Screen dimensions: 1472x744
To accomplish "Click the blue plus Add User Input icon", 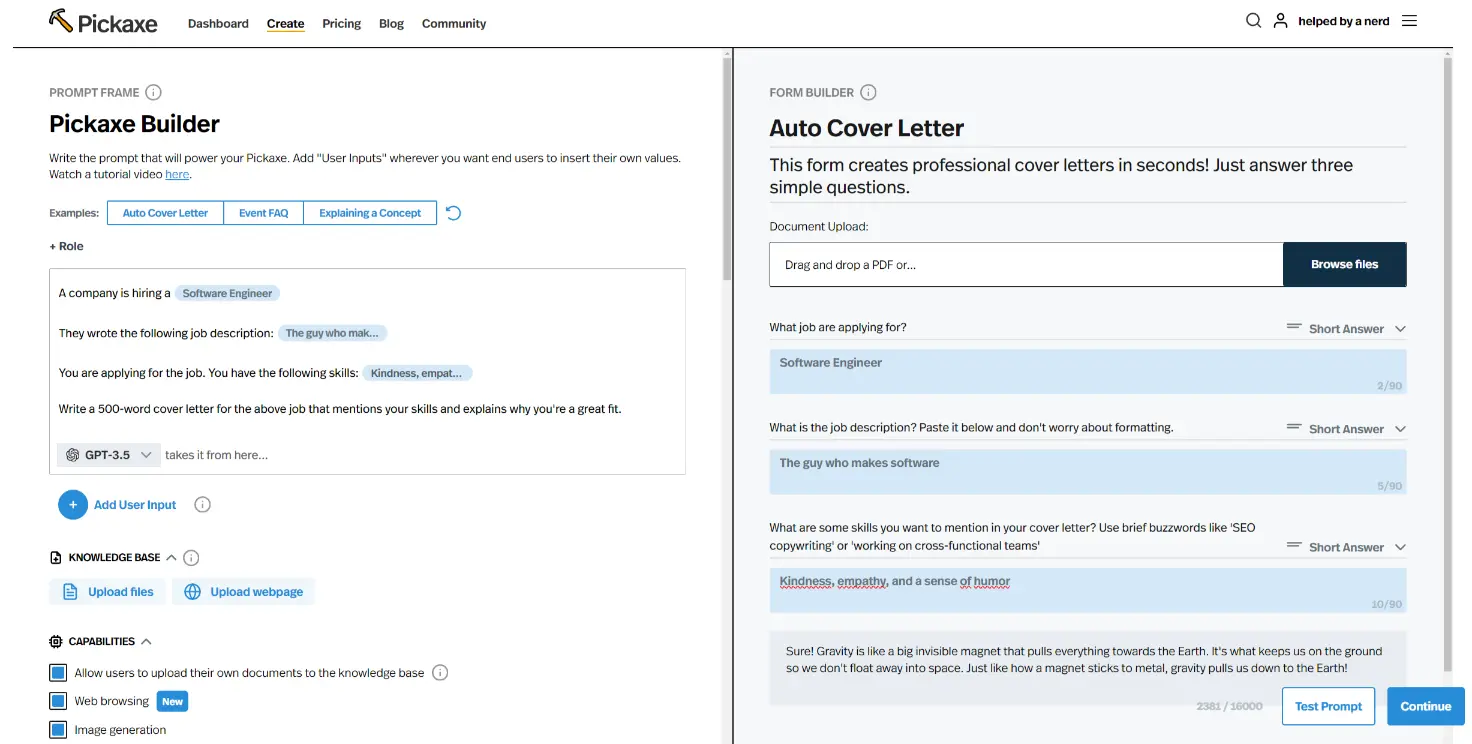I will (x=73, y=505).
